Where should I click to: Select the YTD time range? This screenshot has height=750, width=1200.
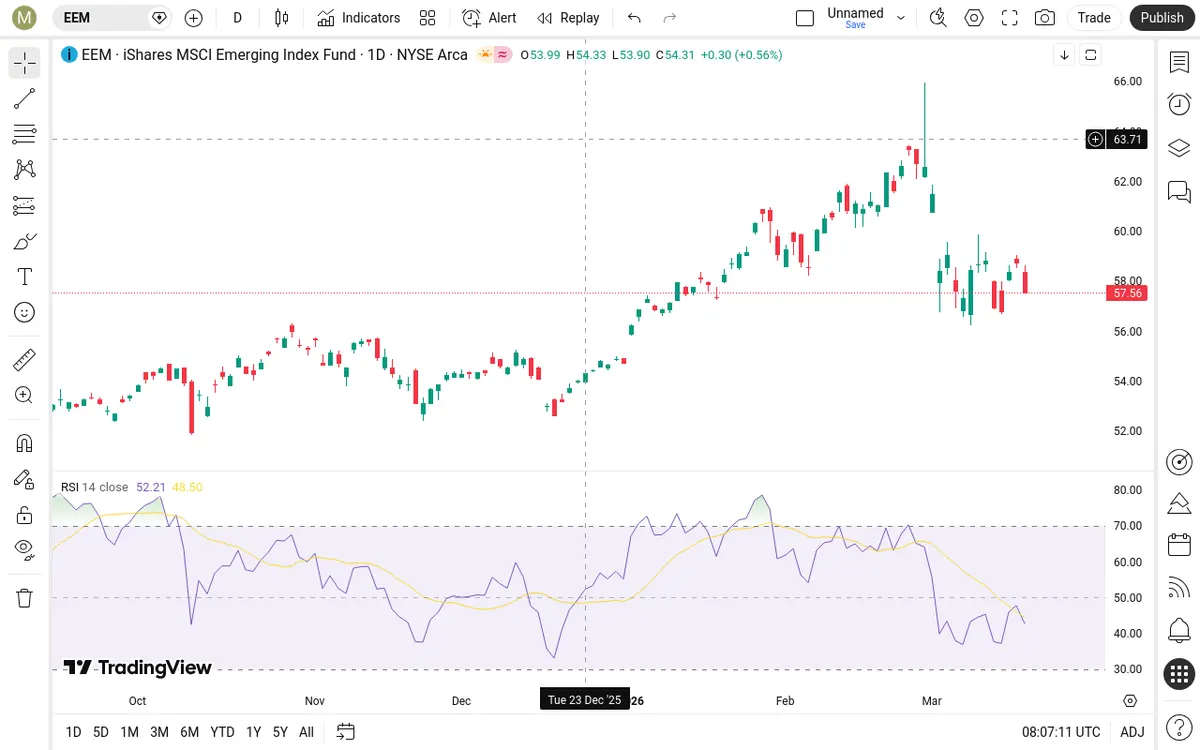coord(222,732)
